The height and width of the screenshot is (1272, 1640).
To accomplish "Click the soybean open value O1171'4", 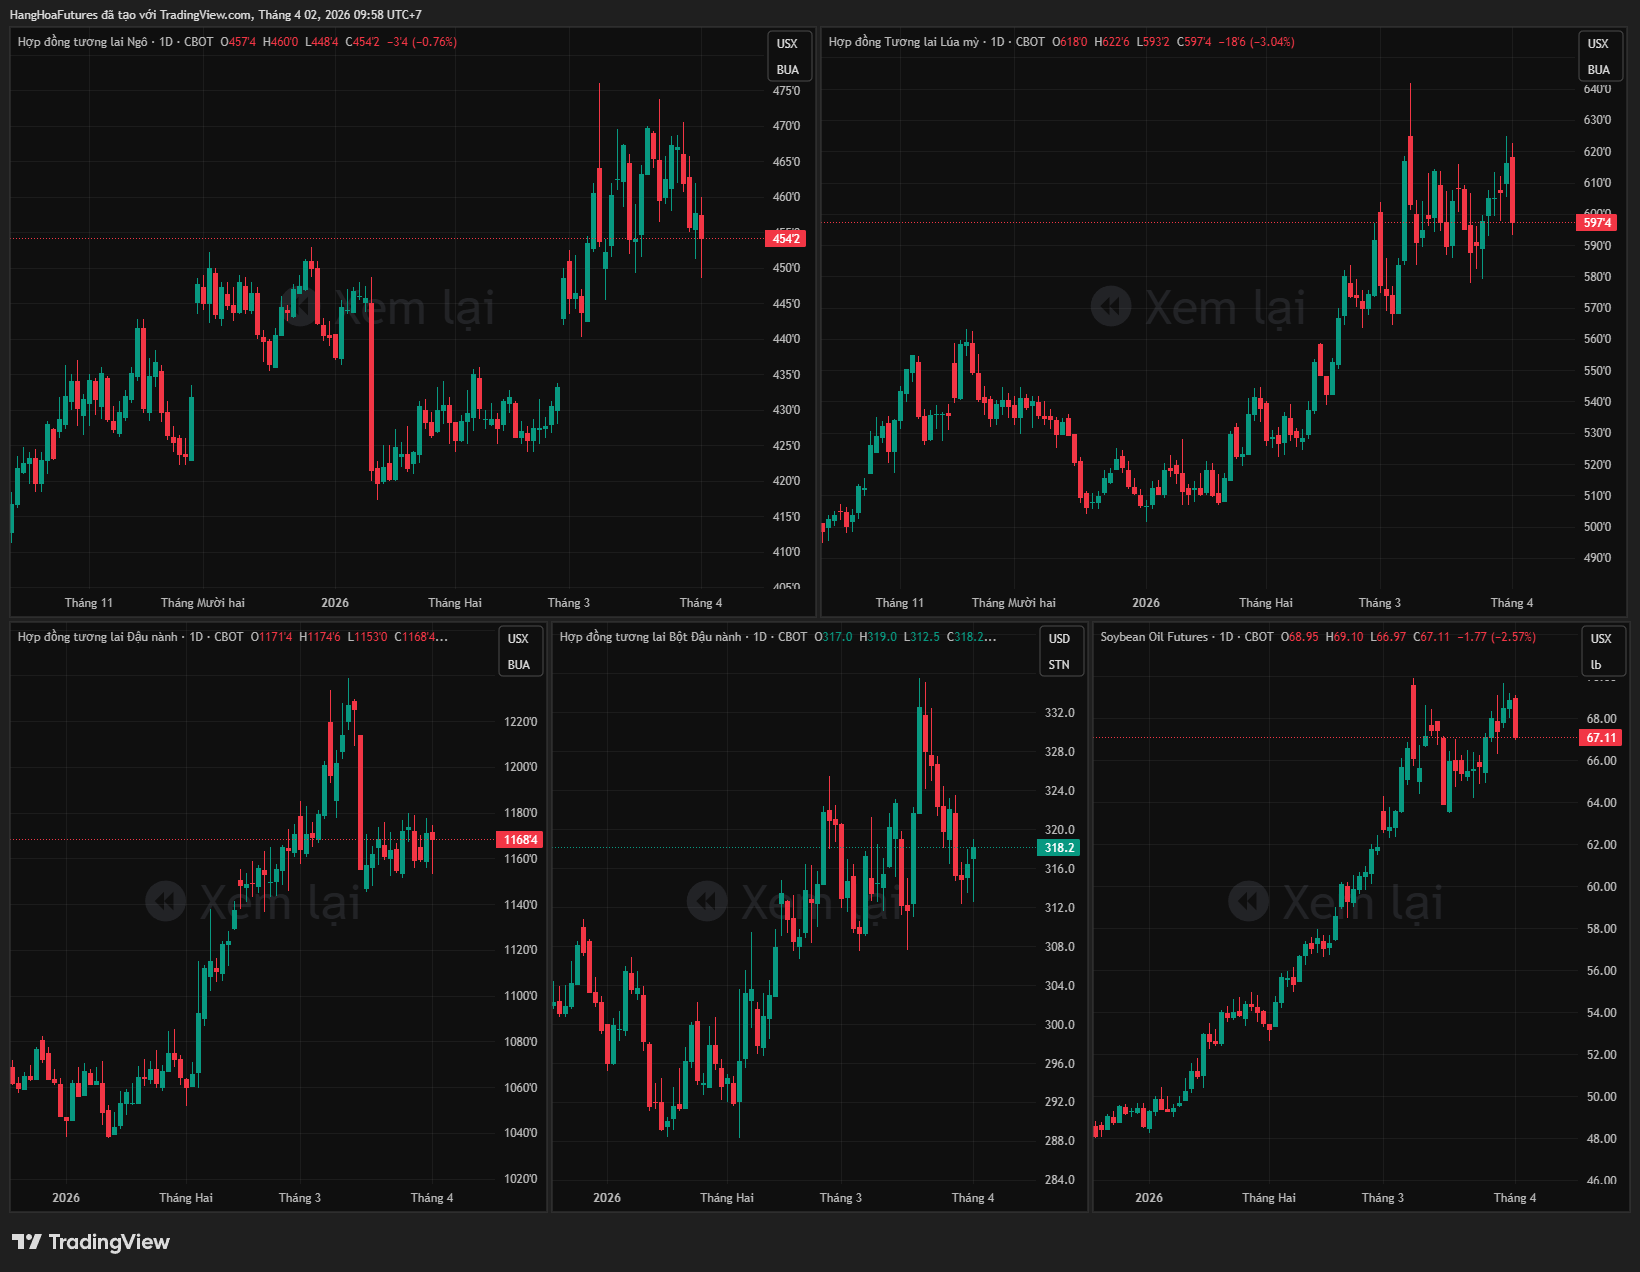I will [x=272, y=637].
